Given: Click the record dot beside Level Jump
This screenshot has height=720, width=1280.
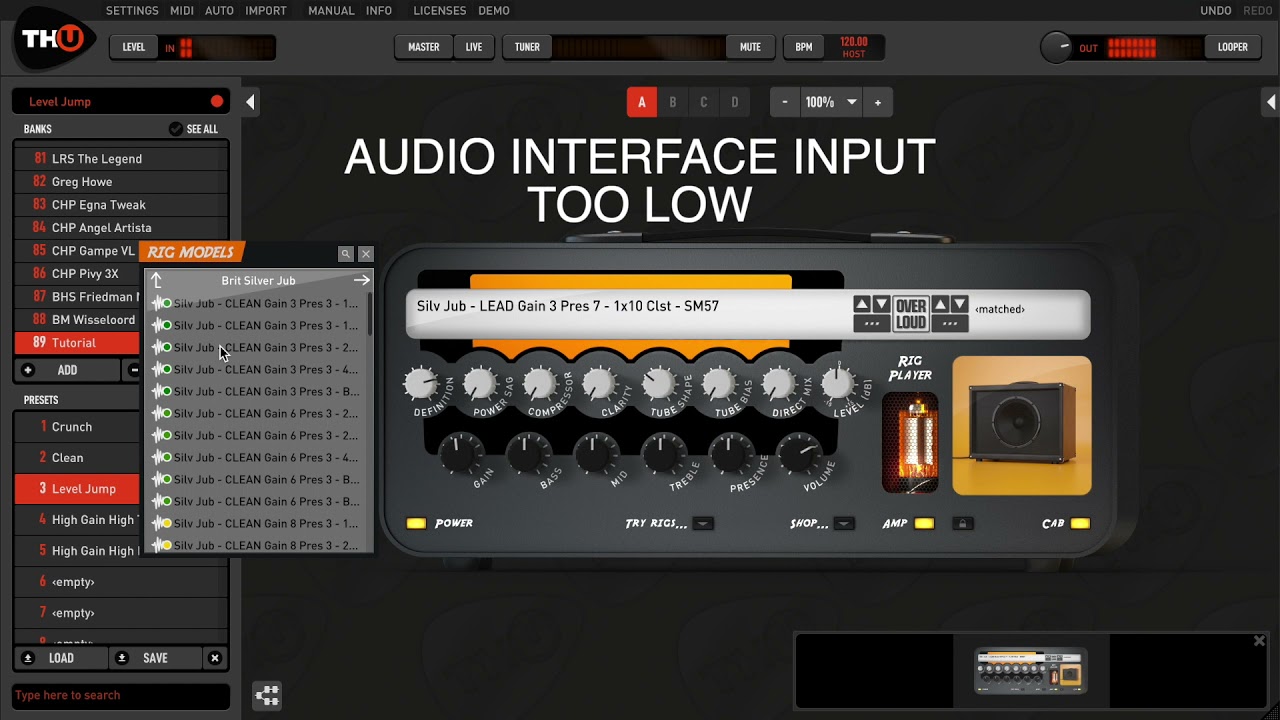Looking at the screenshot, I should (x=217, y=102).
